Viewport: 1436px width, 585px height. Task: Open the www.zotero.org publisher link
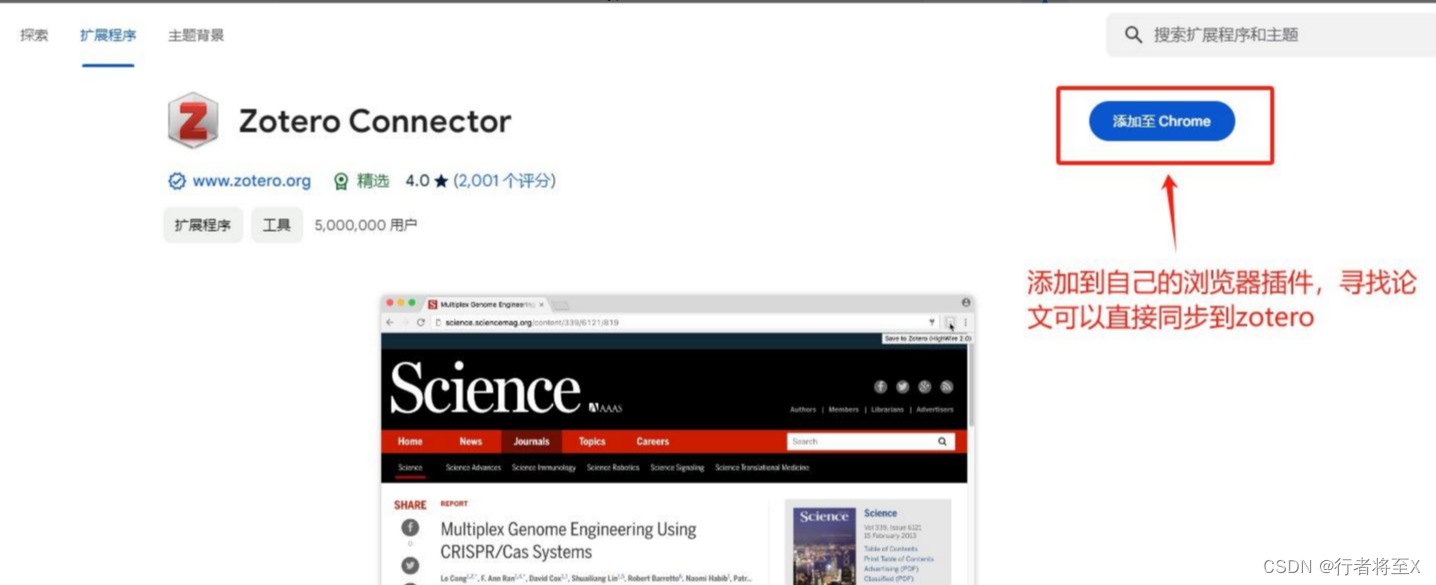[x=251, y=181]
